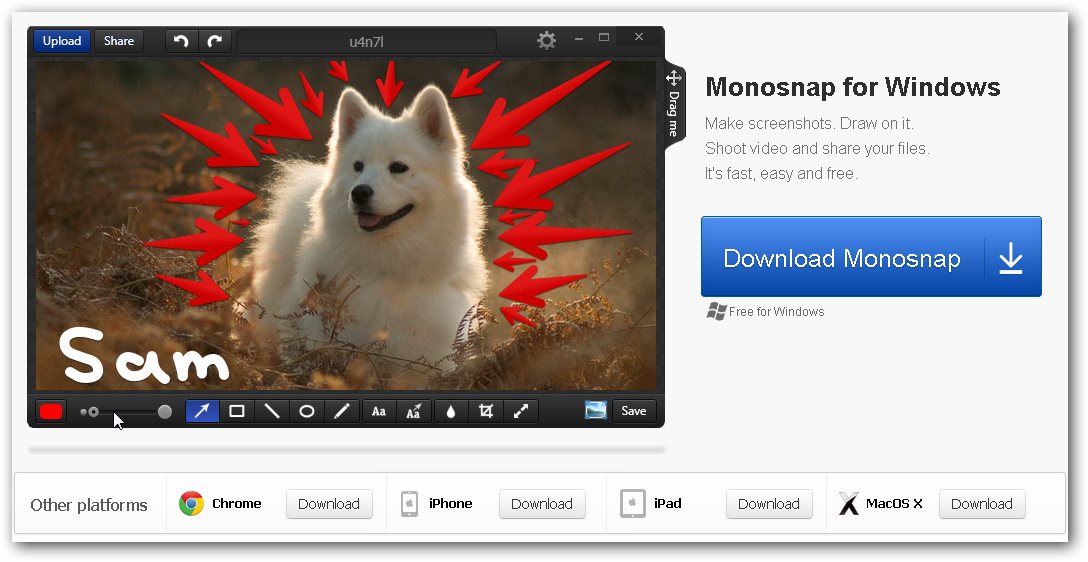
Task: Click the u4n7l file name field
Action: coord(366,42)
